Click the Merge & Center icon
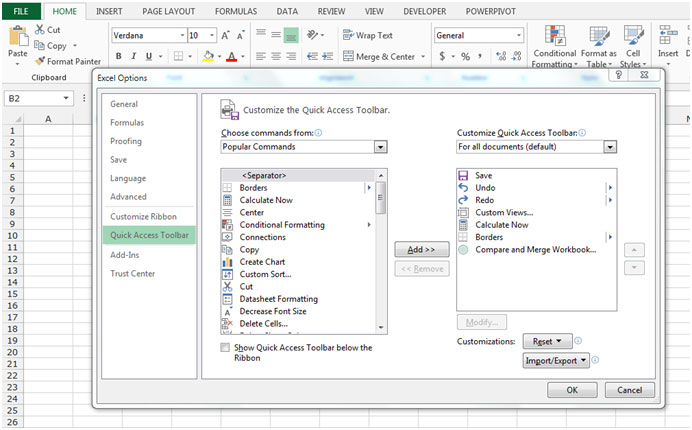 [x=348, y=56]
